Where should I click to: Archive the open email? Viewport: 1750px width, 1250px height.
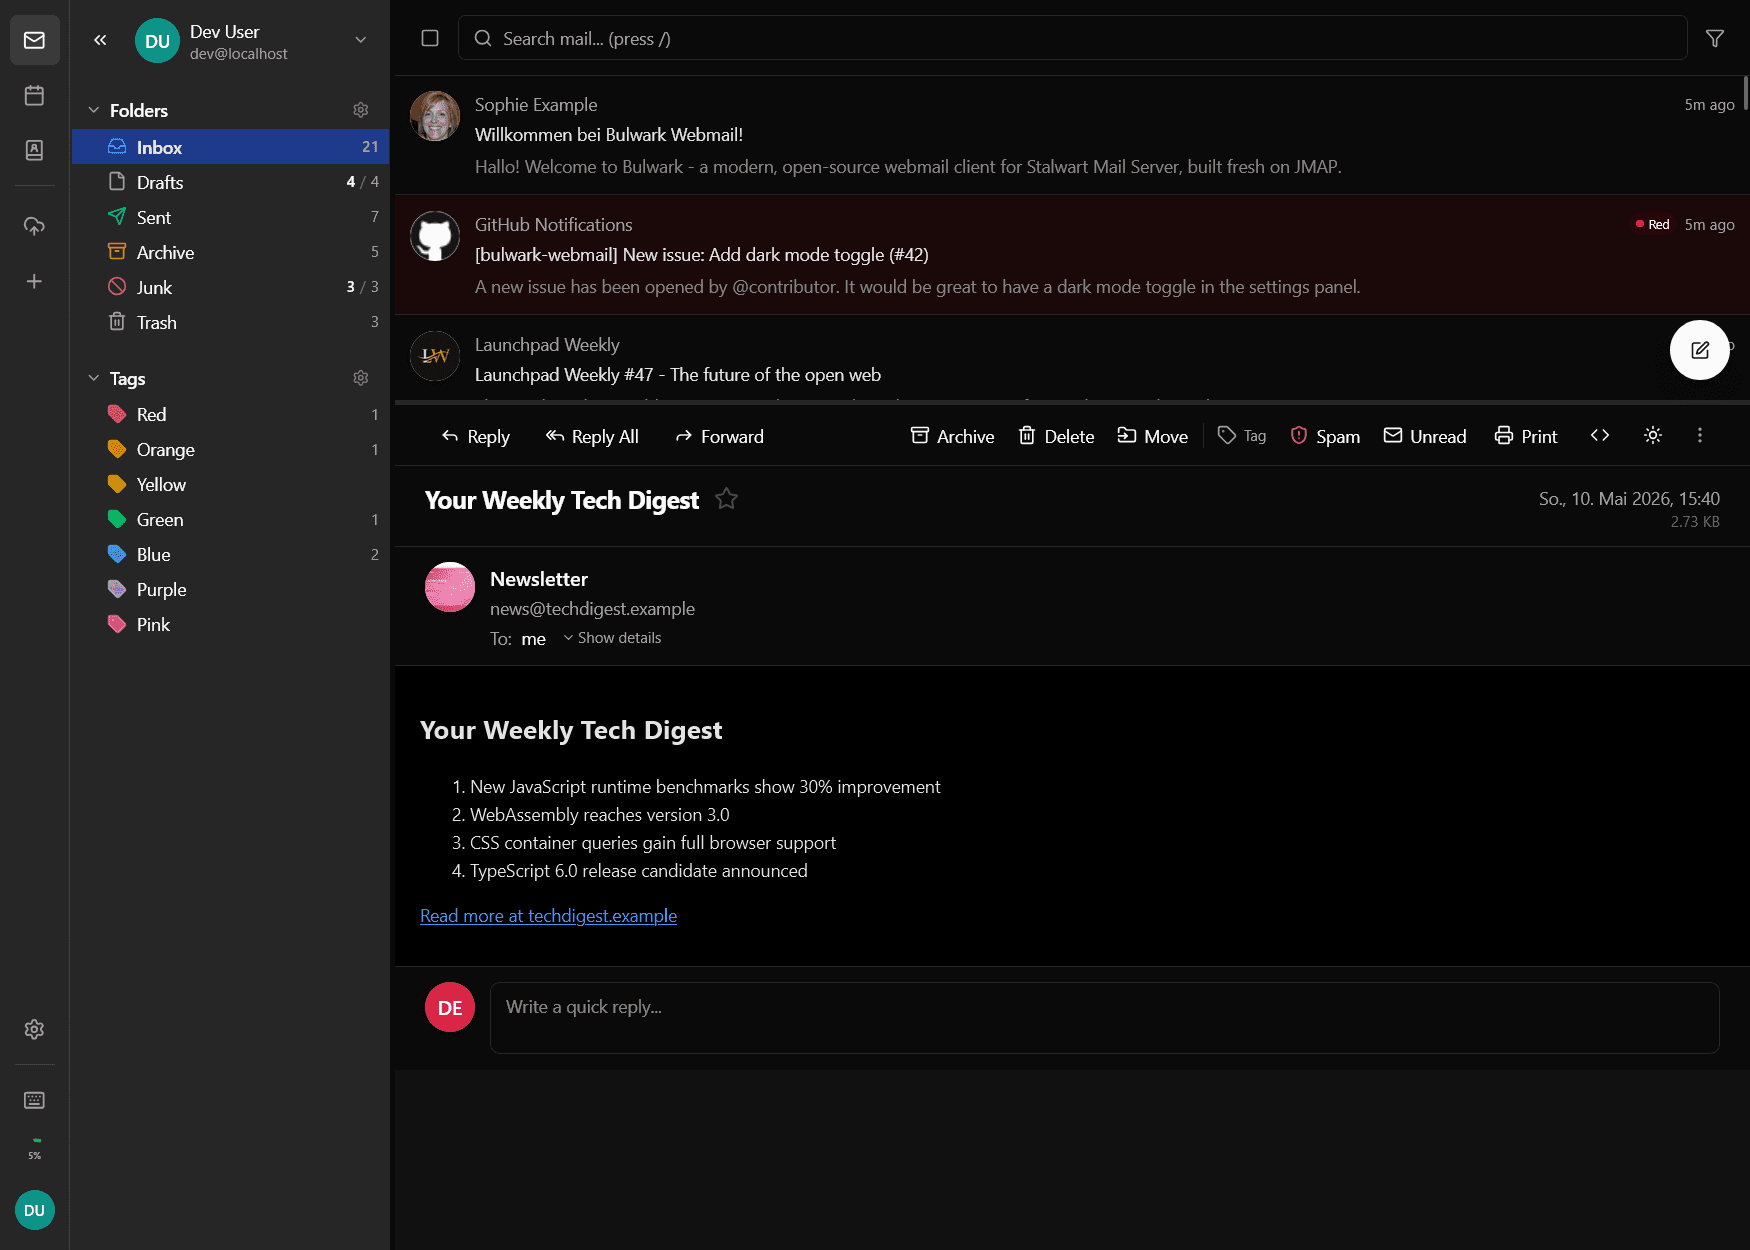point(952,436)
